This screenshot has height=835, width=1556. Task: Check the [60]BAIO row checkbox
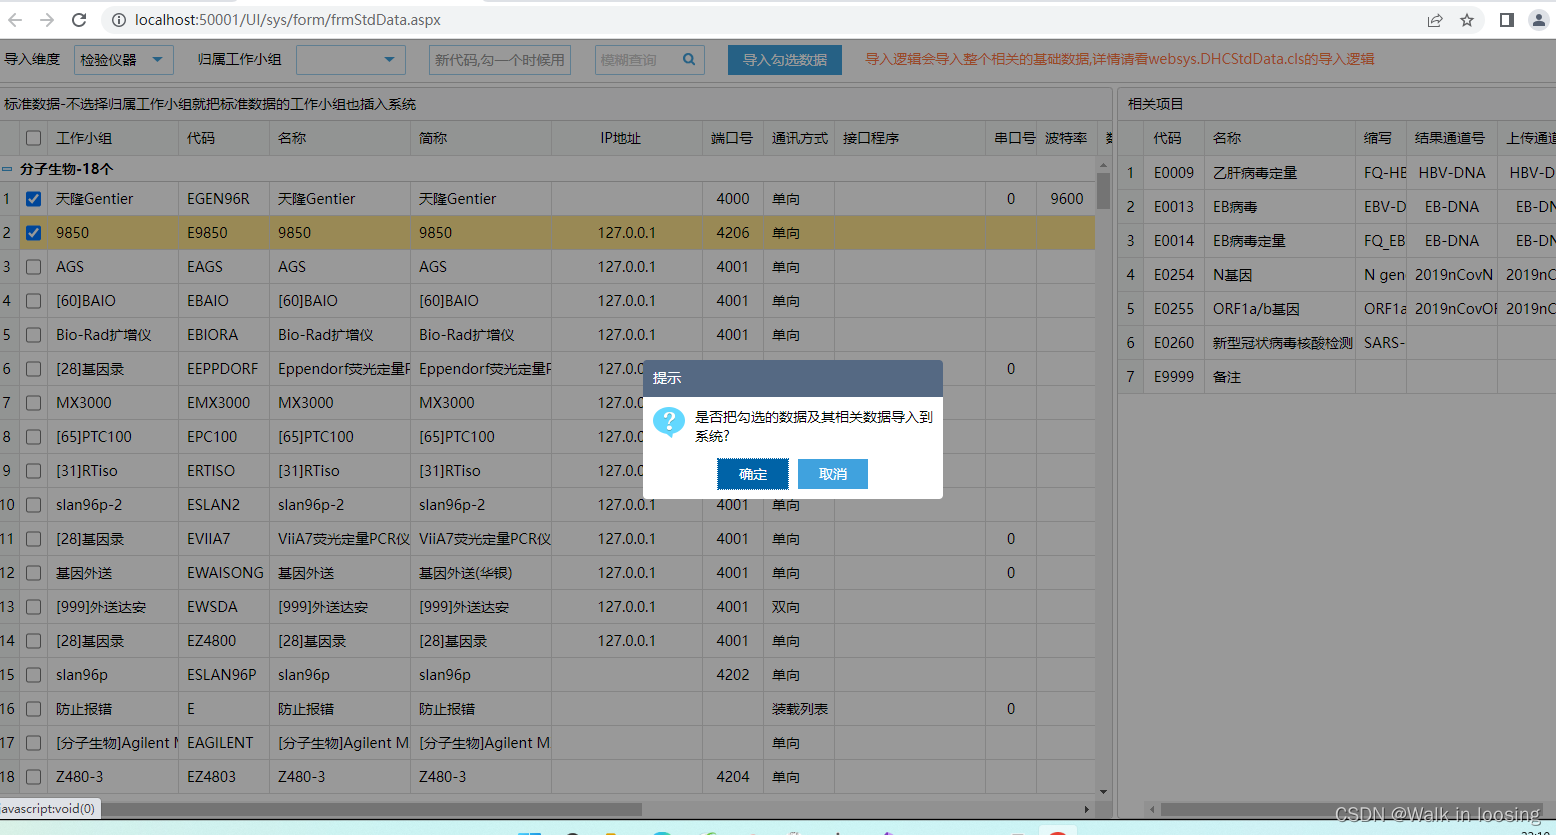34,301
